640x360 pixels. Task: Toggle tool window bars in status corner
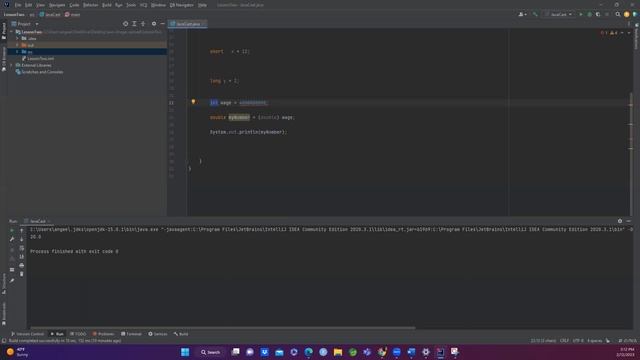[4, 340]
